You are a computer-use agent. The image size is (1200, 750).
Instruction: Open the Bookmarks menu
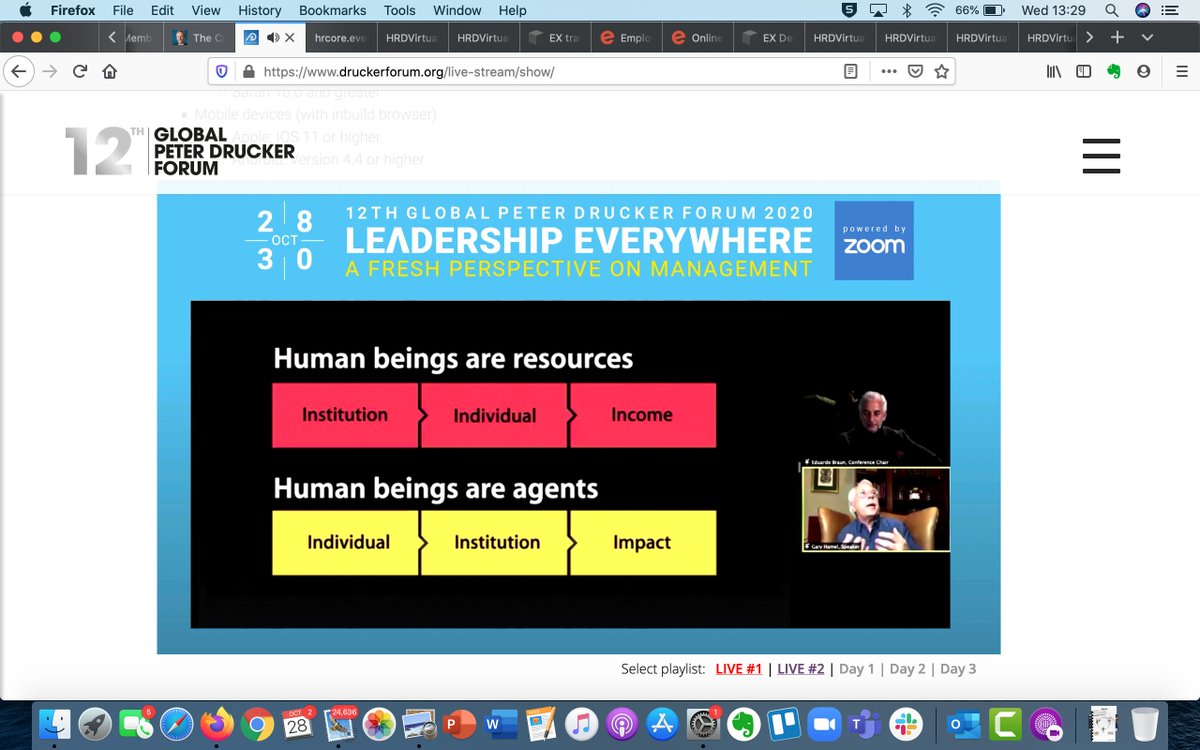pyautogui.click(x=335, y=10)
